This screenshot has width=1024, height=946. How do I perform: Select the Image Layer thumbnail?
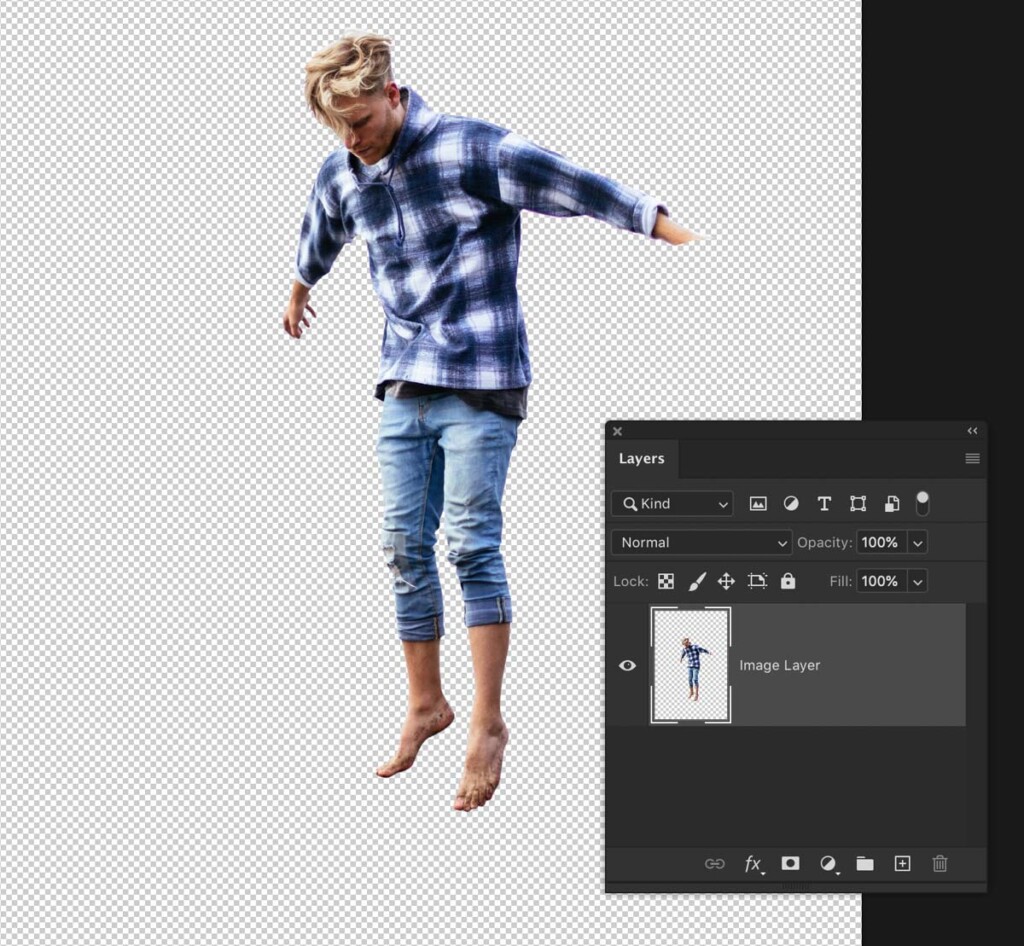690,665
